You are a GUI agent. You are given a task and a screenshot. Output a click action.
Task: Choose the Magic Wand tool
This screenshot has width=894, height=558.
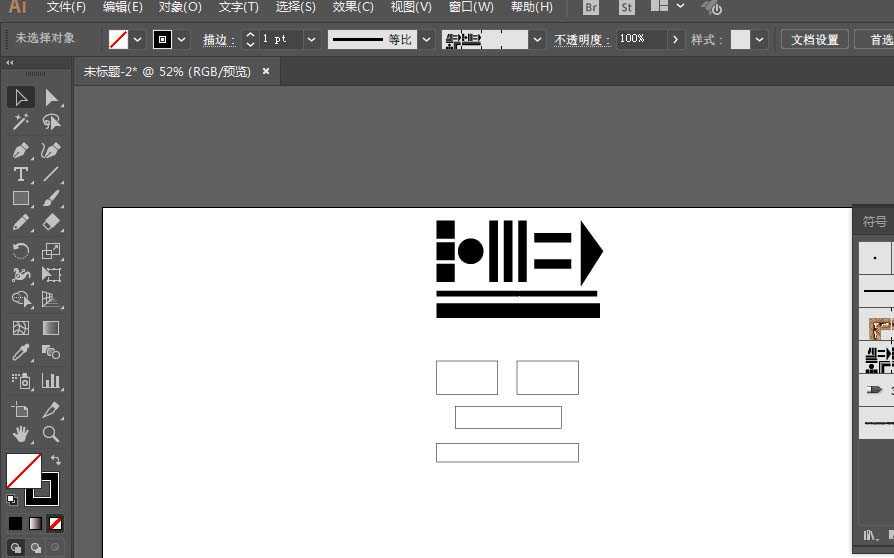coord(21,121)
